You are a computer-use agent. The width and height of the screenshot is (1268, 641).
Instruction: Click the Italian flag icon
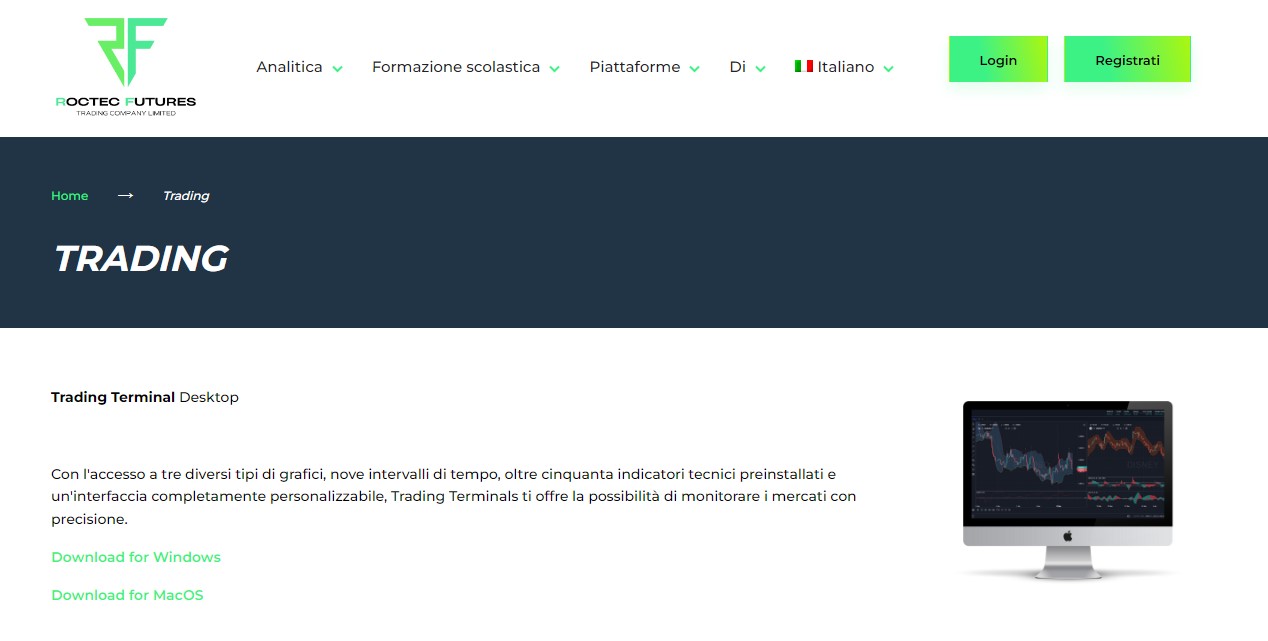coord(803,66)
